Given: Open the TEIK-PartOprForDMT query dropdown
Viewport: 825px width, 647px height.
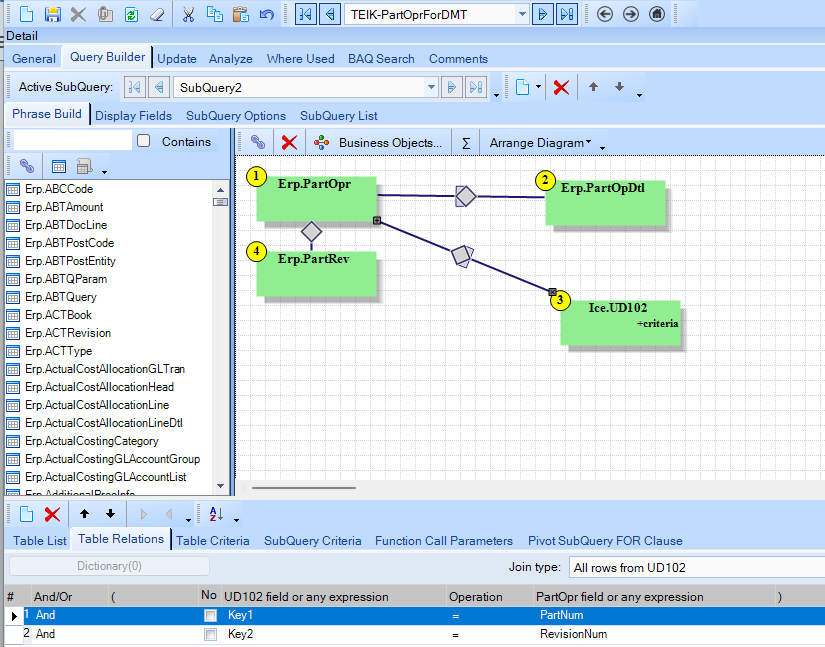Looking at the screenshot, I should click(521, 14).
